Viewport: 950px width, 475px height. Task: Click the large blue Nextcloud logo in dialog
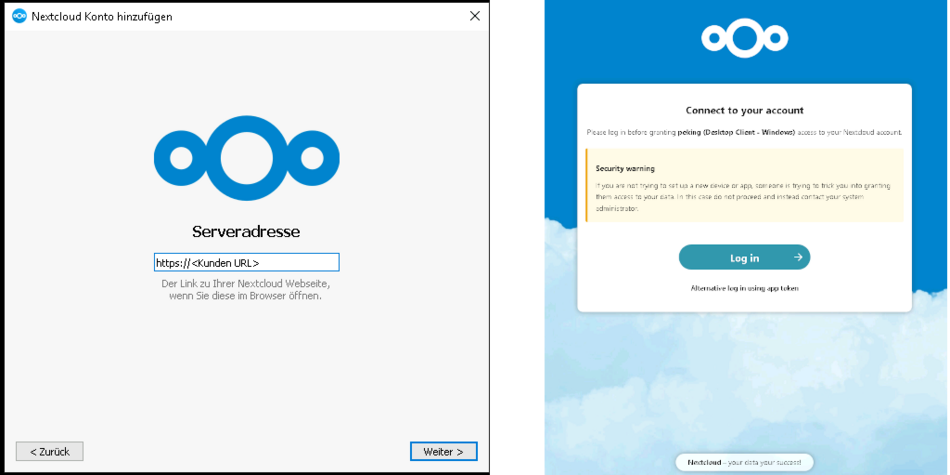(x=247, y=159)
